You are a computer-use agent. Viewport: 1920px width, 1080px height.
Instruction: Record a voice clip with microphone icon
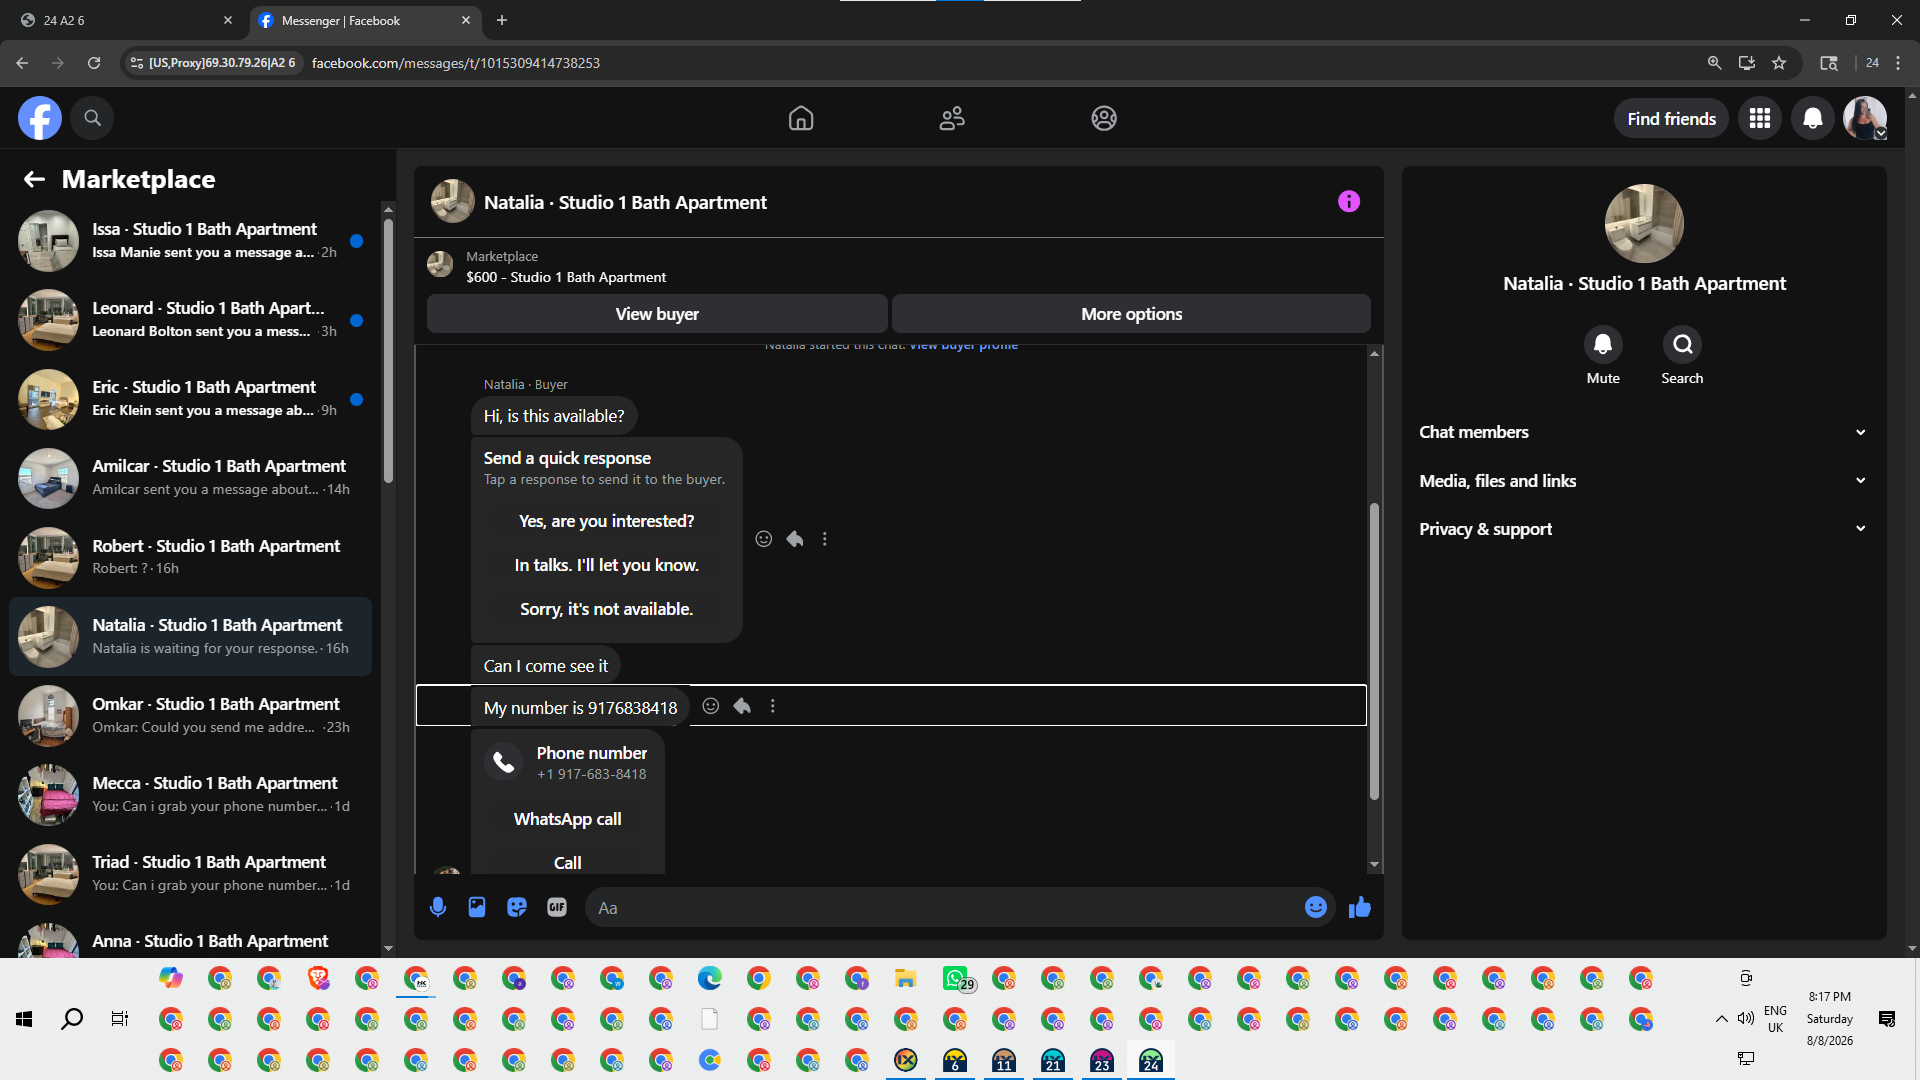pos(438,907)
